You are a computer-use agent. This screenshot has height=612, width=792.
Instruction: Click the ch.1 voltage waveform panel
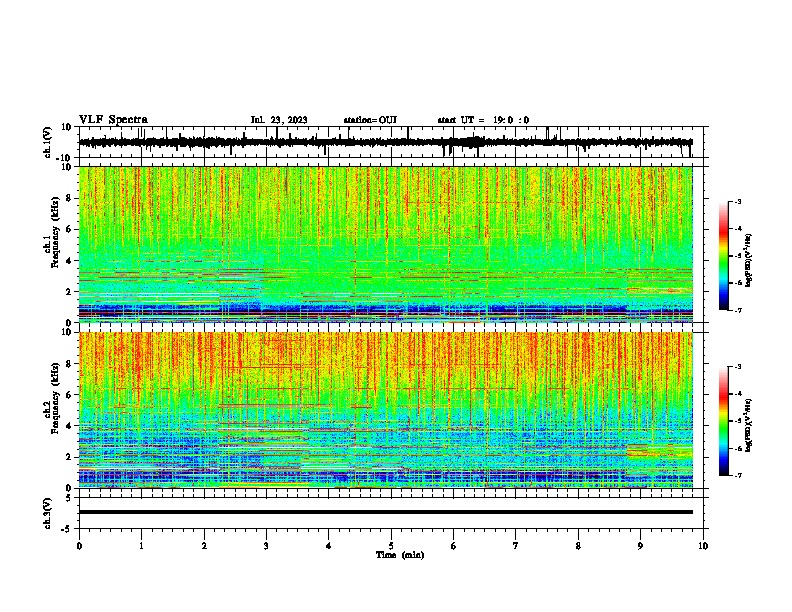tap(391, 142)
